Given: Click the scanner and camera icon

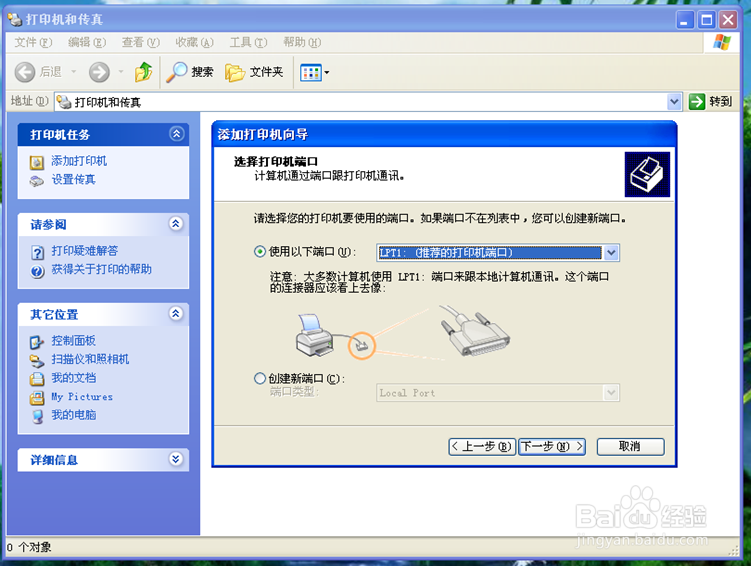Looking at the screenshot, I should 37,361.
